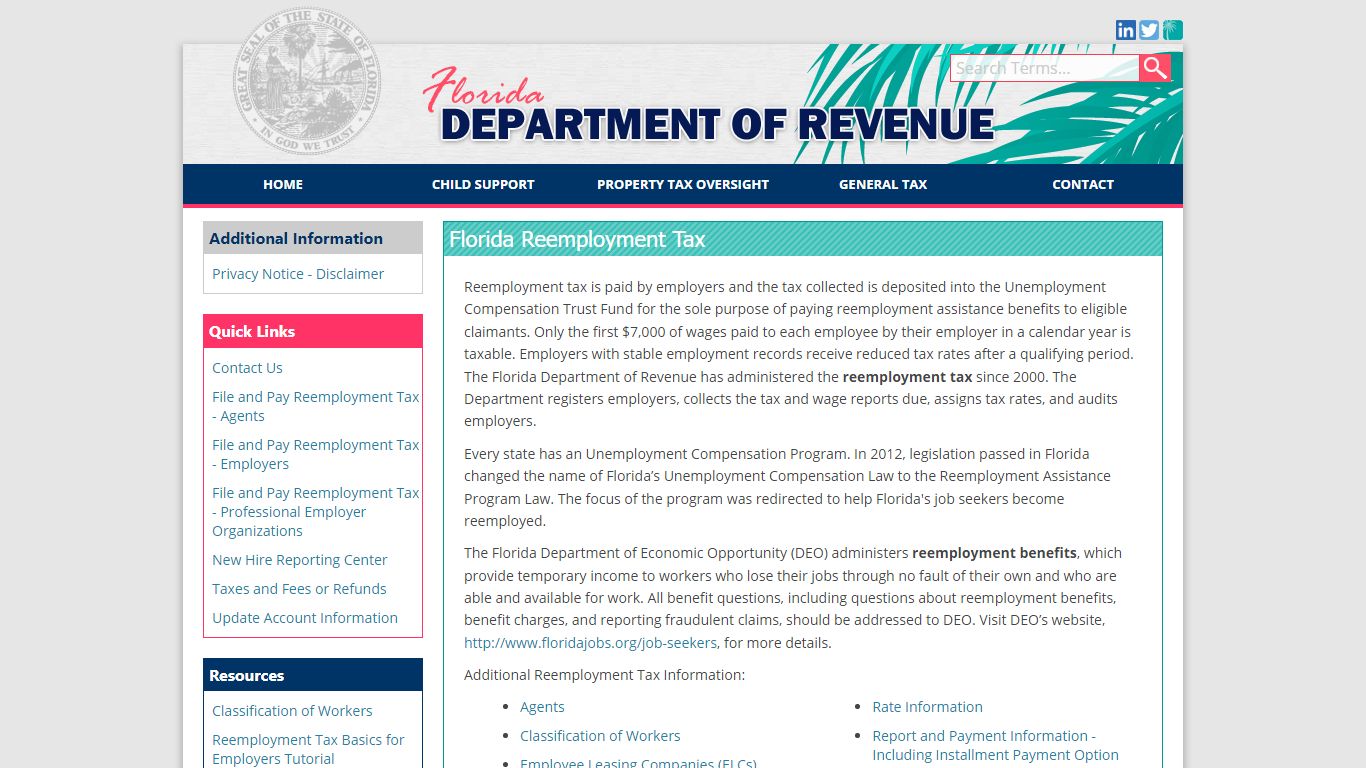Open File and Pay - Professional Employer Organizations link
The image size is (1366, 768).
tap(315, 512)
